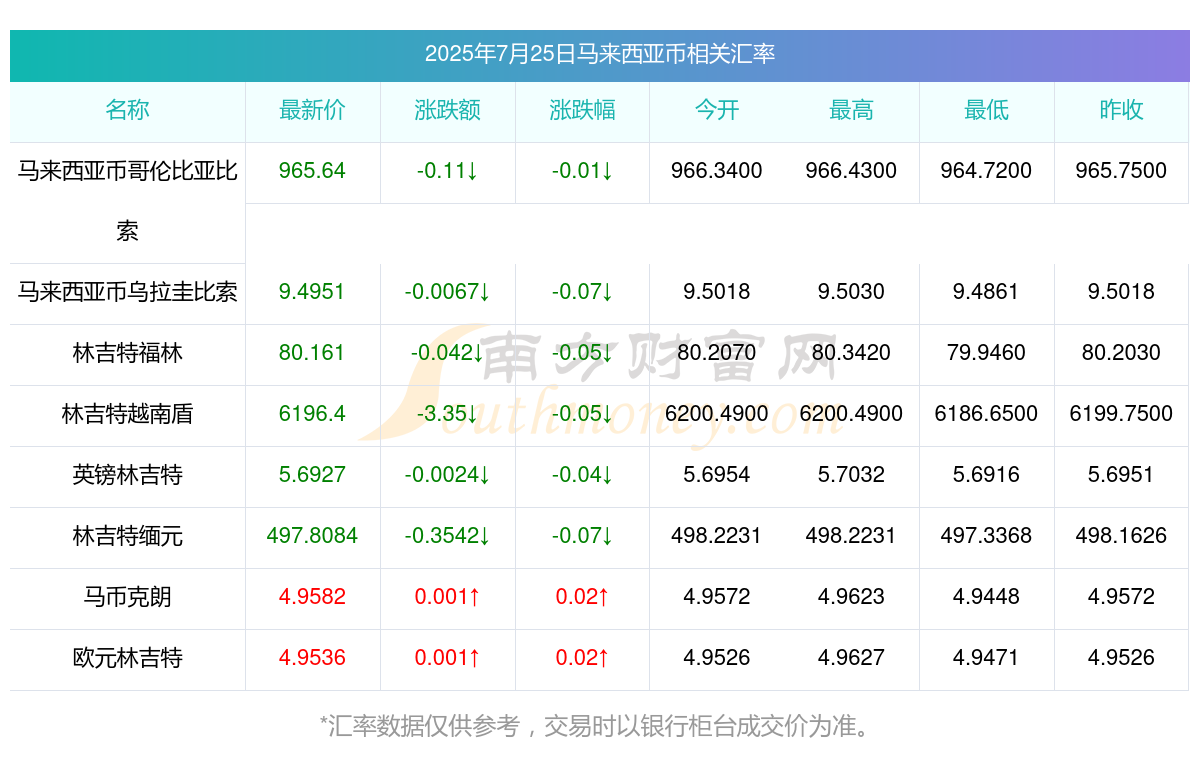Viewport: 1200px width, 757px height.
Task: Click high value 966.4300
Action: (851, 171)
